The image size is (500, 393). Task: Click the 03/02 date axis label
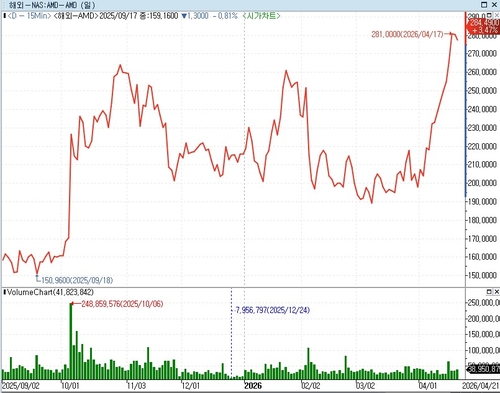[x=365, y=386]
